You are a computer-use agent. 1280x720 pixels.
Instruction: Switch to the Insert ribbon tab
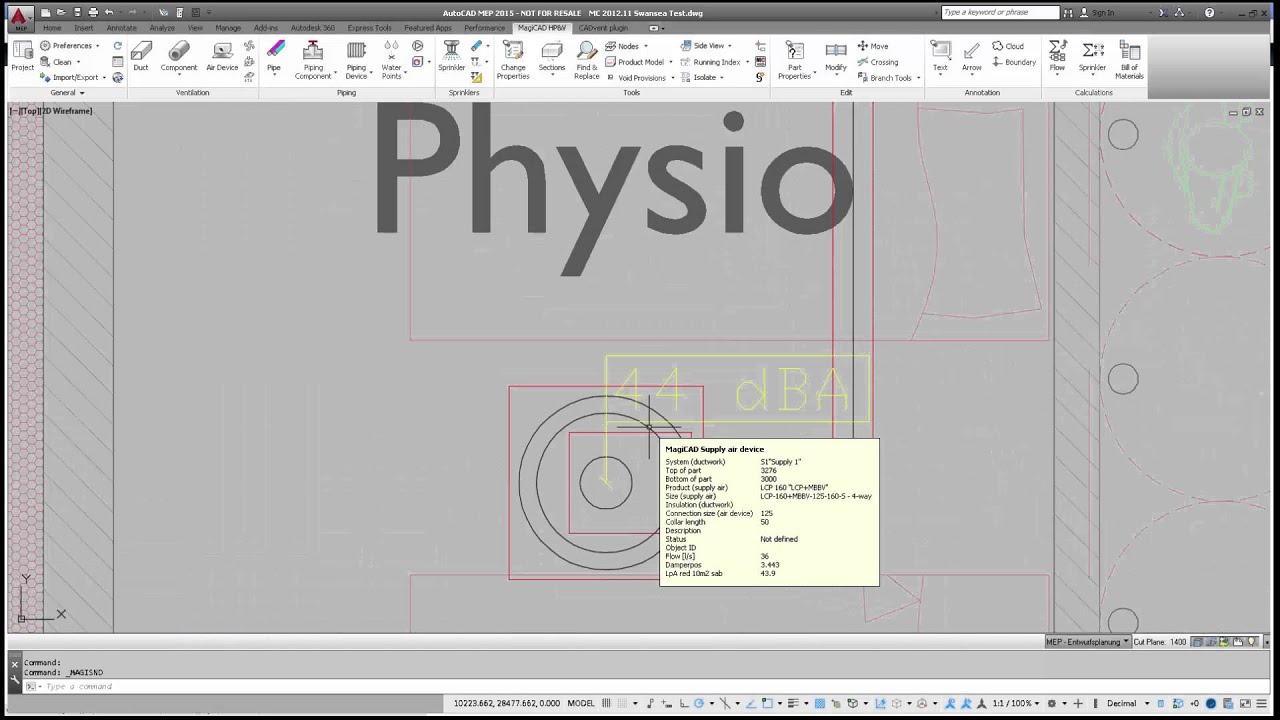pyautogui.click(x=83, y=28)
